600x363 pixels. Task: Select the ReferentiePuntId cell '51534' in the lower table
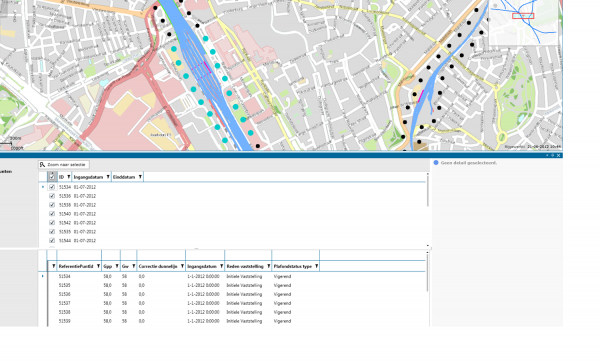(x=64, y=276)
